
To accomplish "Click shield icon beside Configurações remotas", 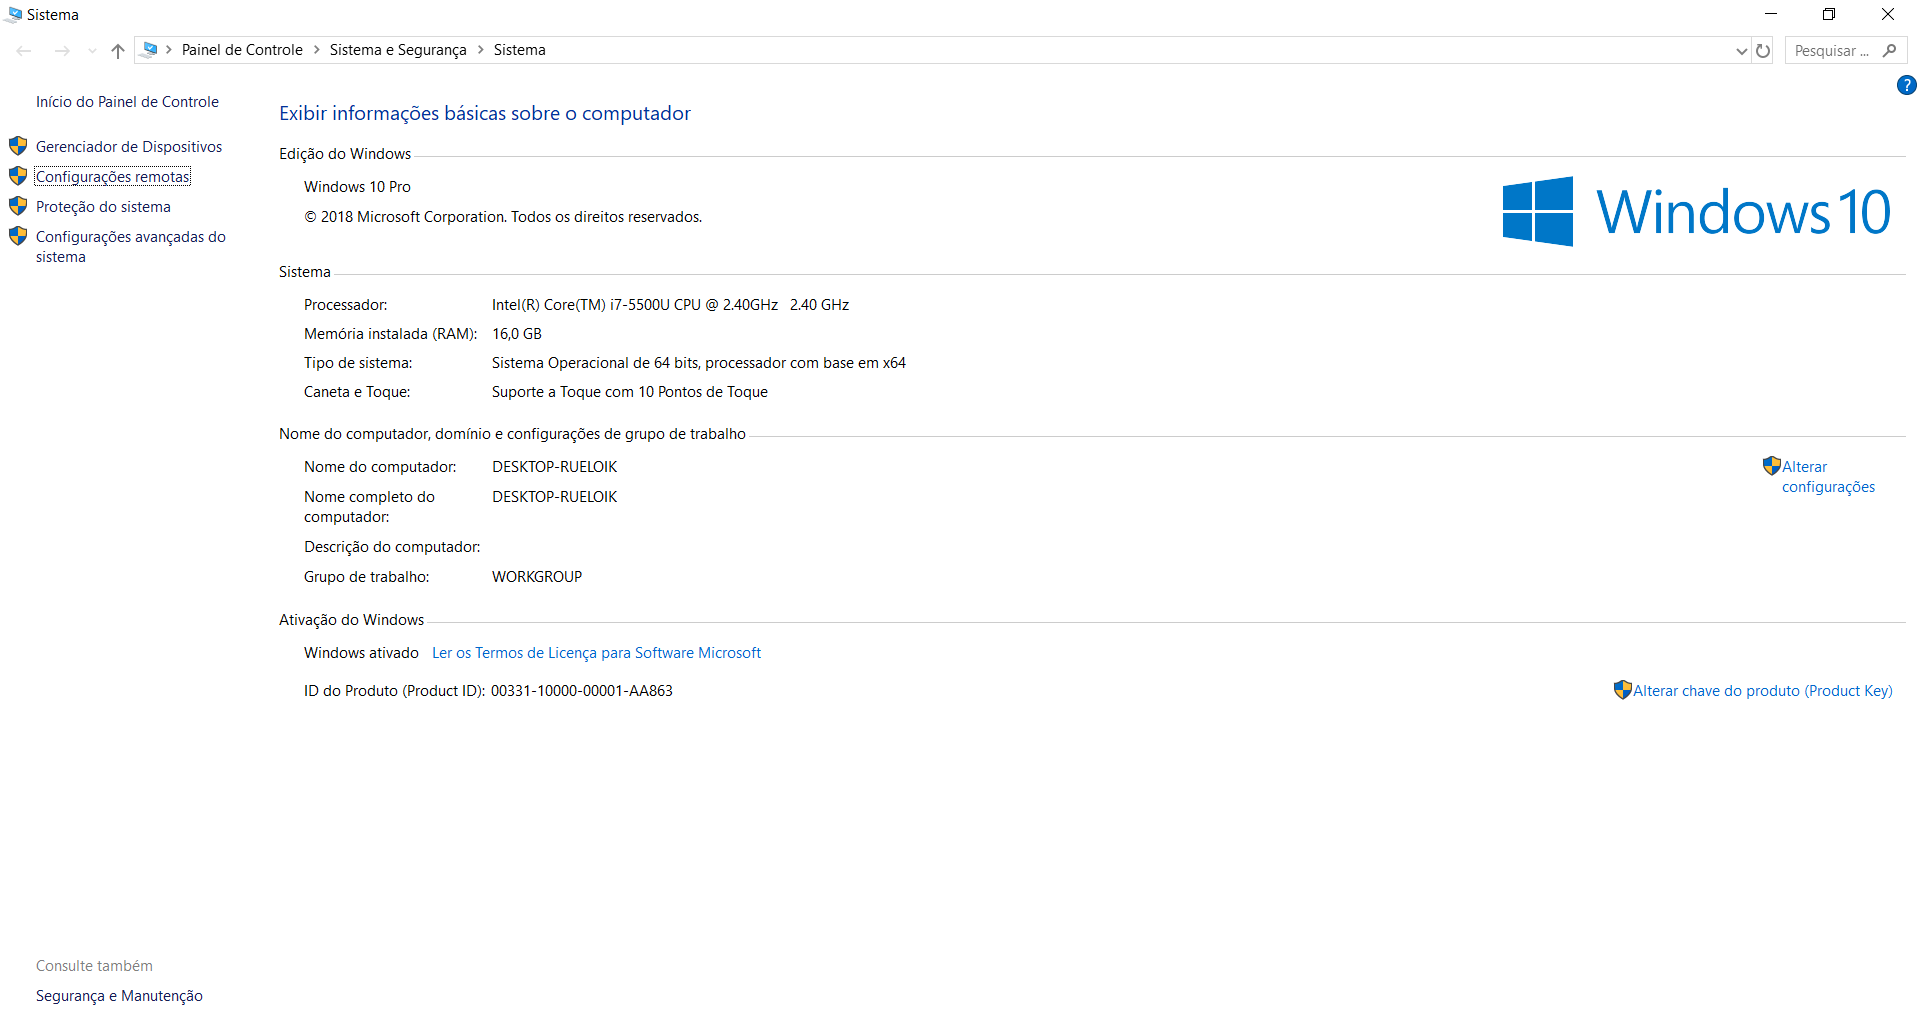I will click(x=18, y=176).
